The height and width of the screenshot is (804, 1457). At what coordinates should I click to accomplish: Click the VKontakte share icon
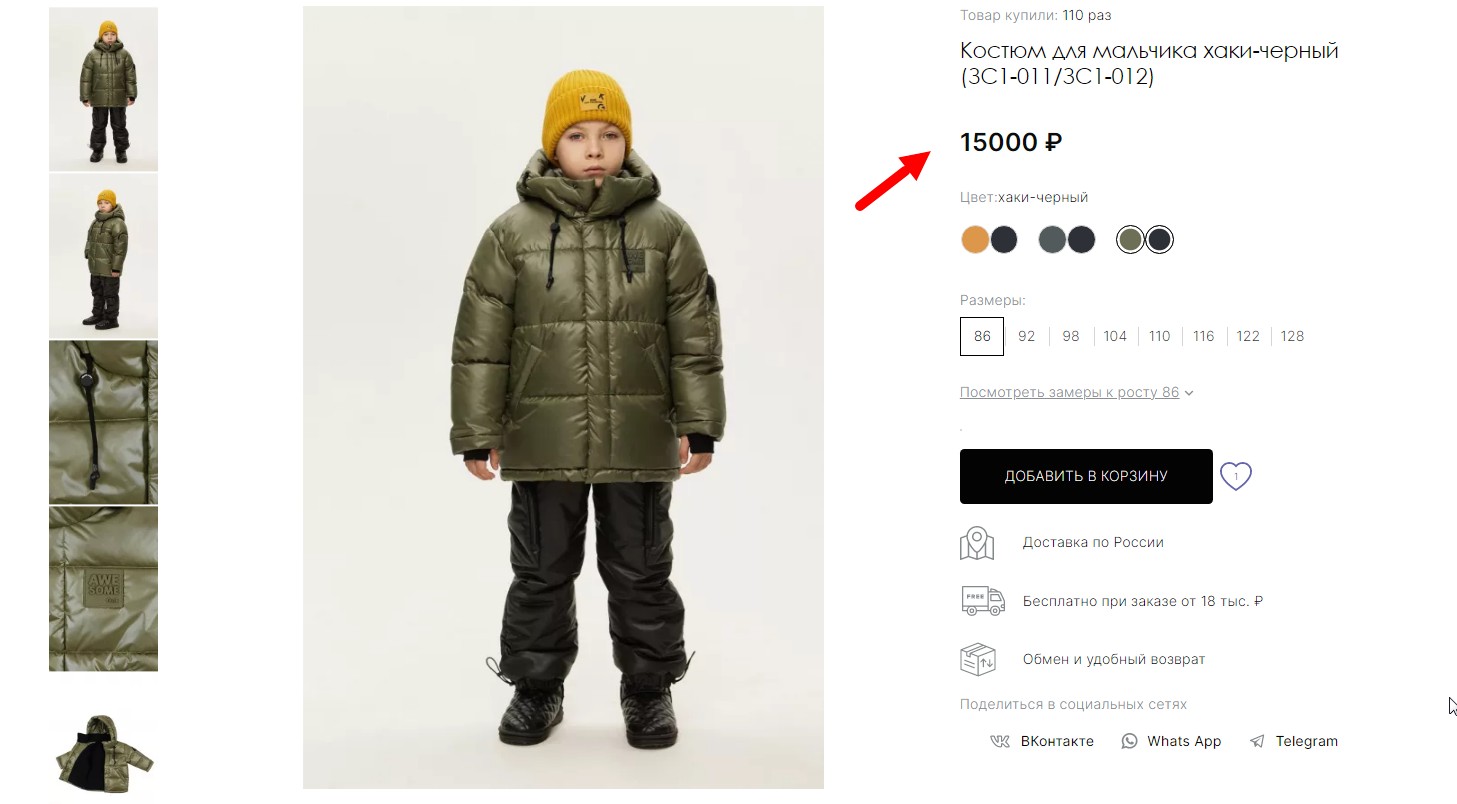(x=999, y=741)
